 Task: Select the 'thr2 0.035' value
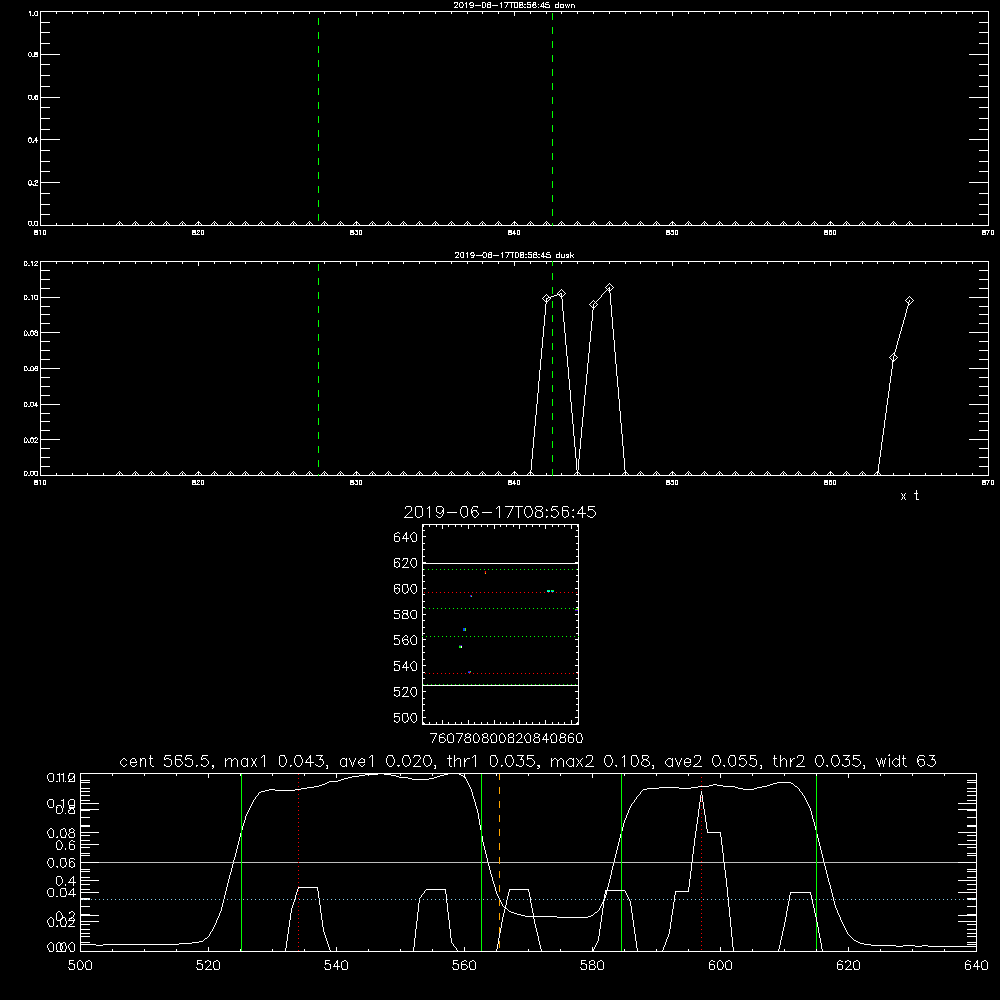point(818,761)
